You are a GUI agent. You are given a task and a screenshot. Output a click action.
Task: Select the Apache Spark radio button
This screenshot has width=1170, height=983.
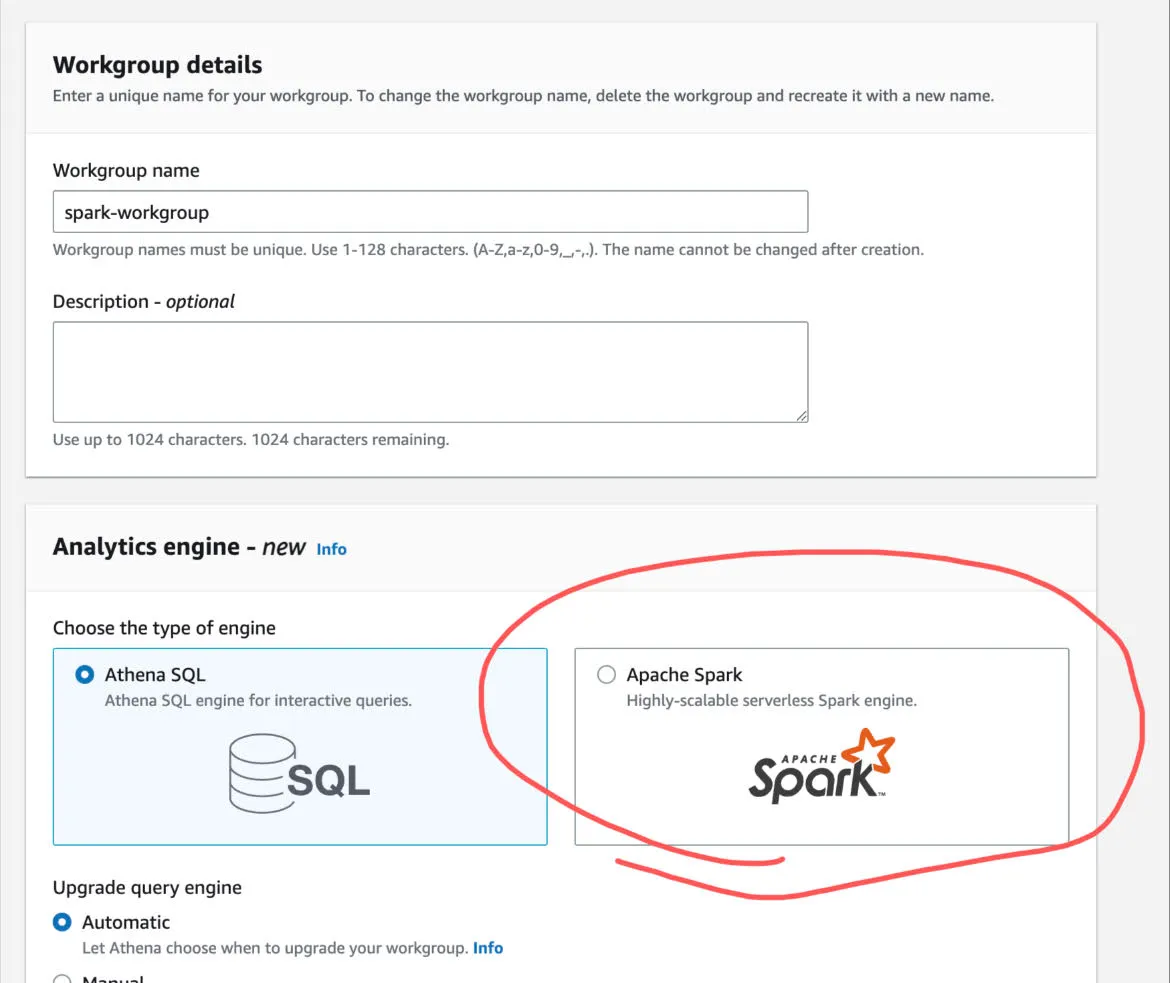point(606,675)
